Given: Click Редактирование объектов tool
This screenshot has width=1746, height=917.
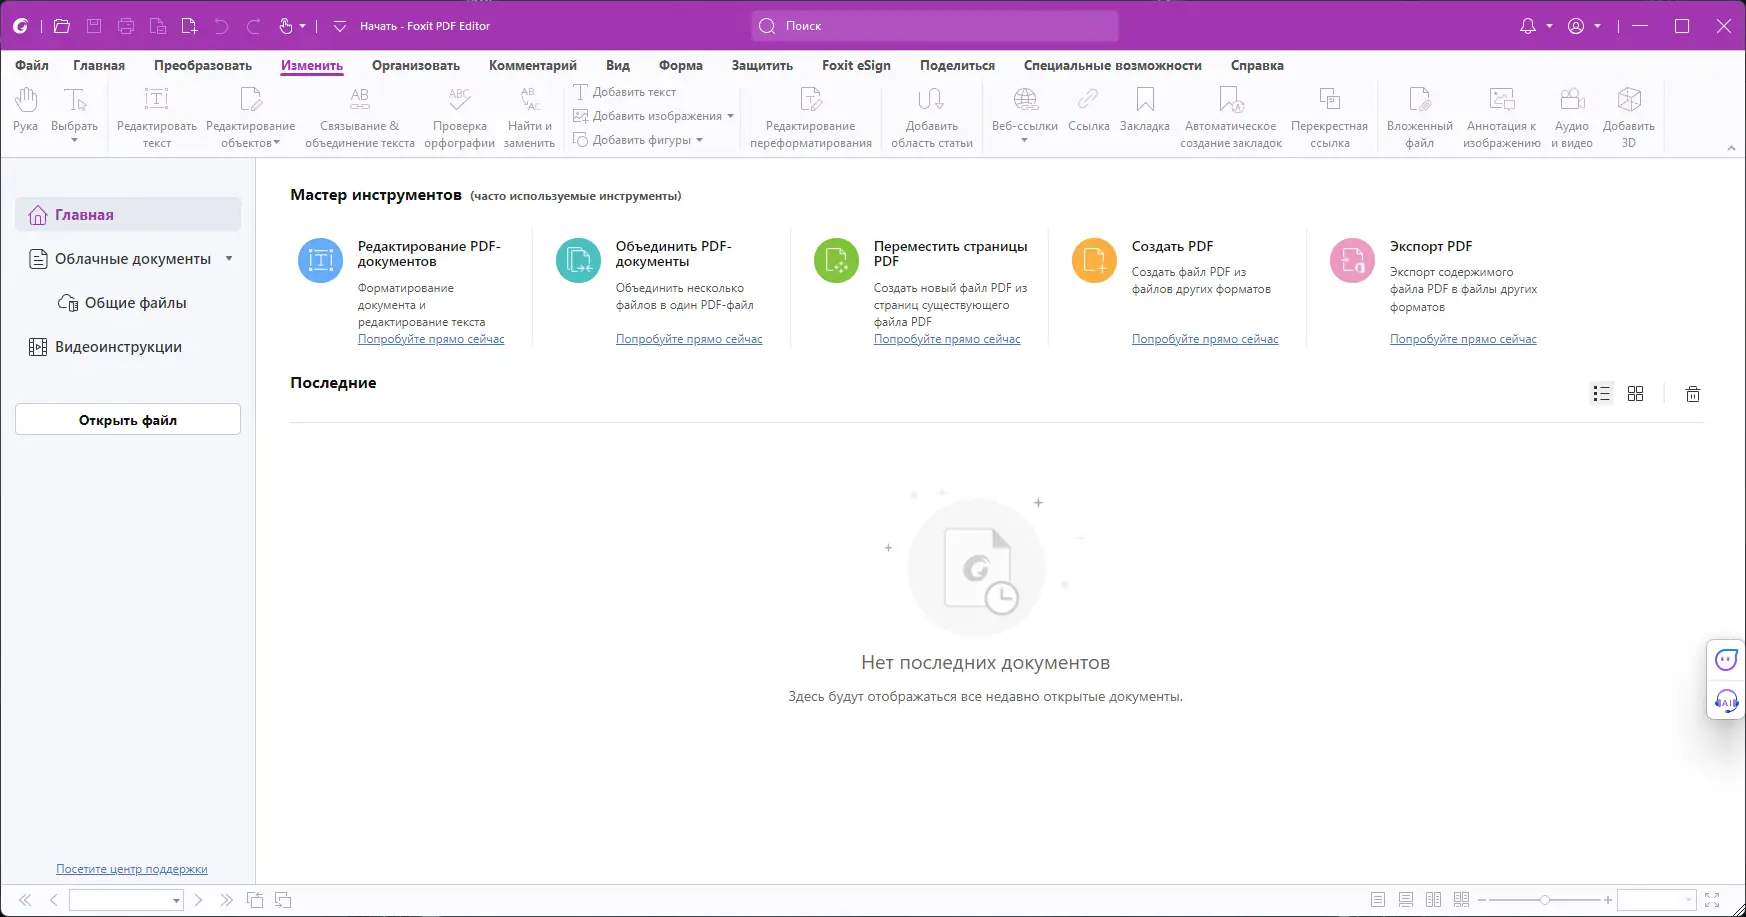Looking at the screenshot, I should [x=250, y=117].
